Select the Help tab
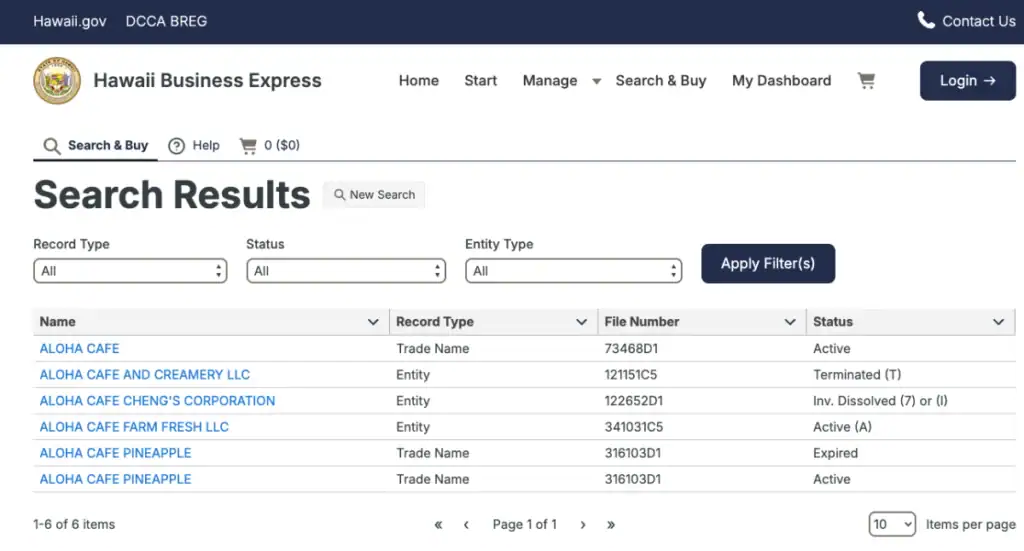The width and height of the screenshot is (1024, 551). point(194,146)
